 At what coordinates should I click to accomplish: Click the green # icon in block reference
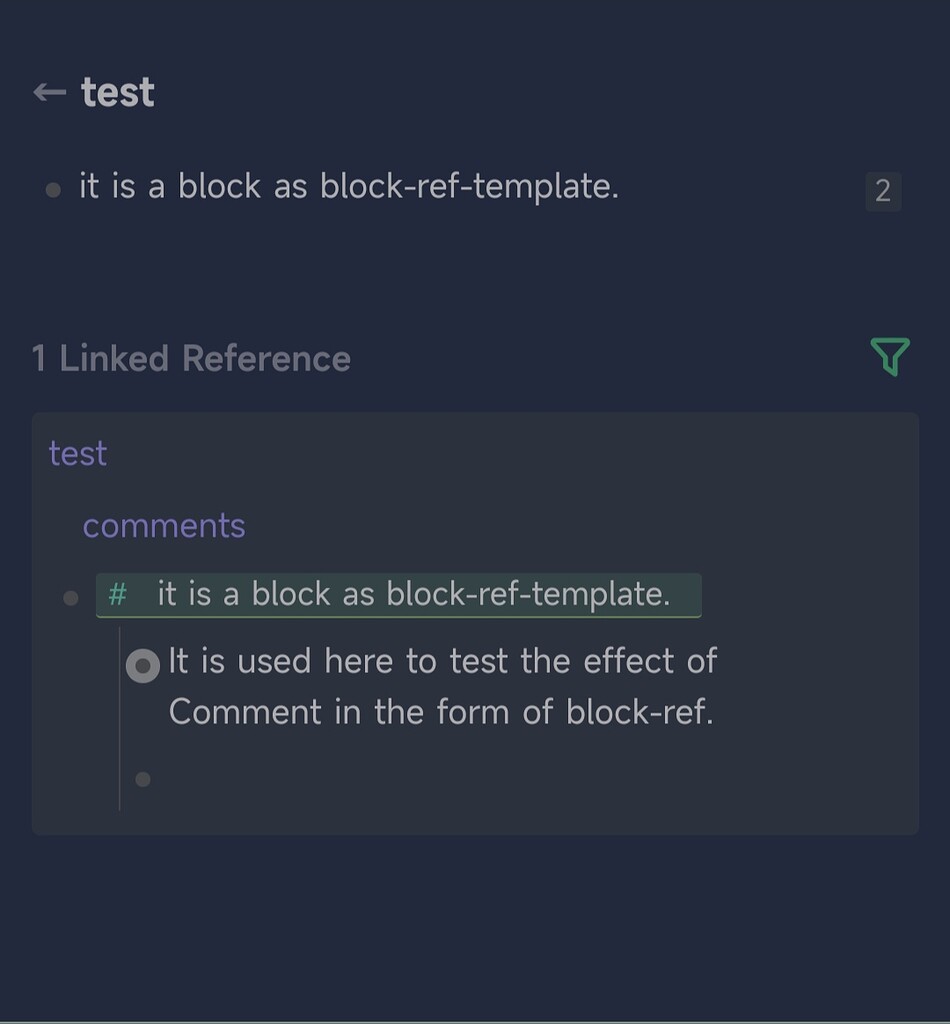[118, 595]
